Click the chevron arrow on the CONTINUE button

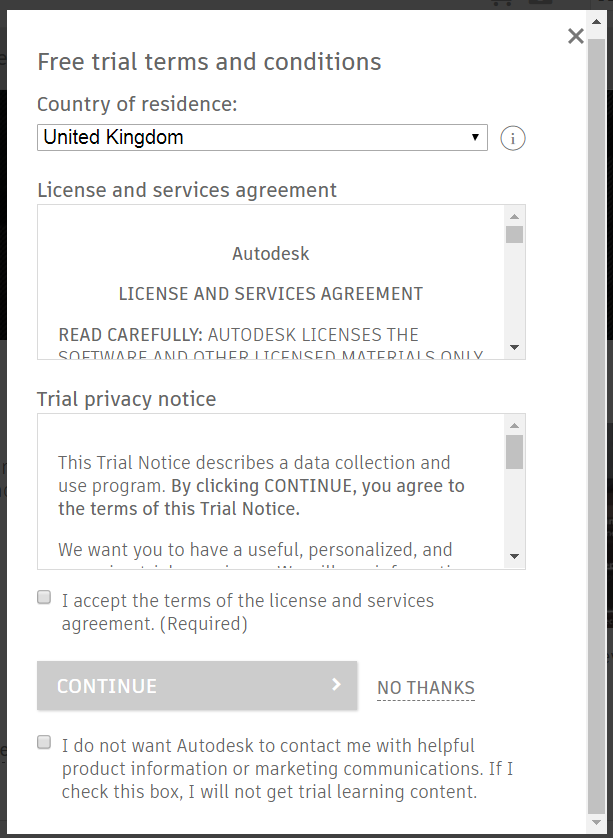click(336, 684)
